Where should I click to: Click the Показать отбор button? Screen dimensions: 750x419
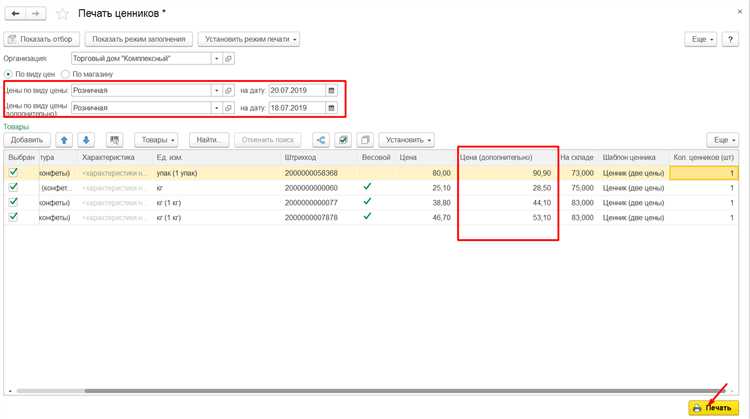click(x=42, y=39)
